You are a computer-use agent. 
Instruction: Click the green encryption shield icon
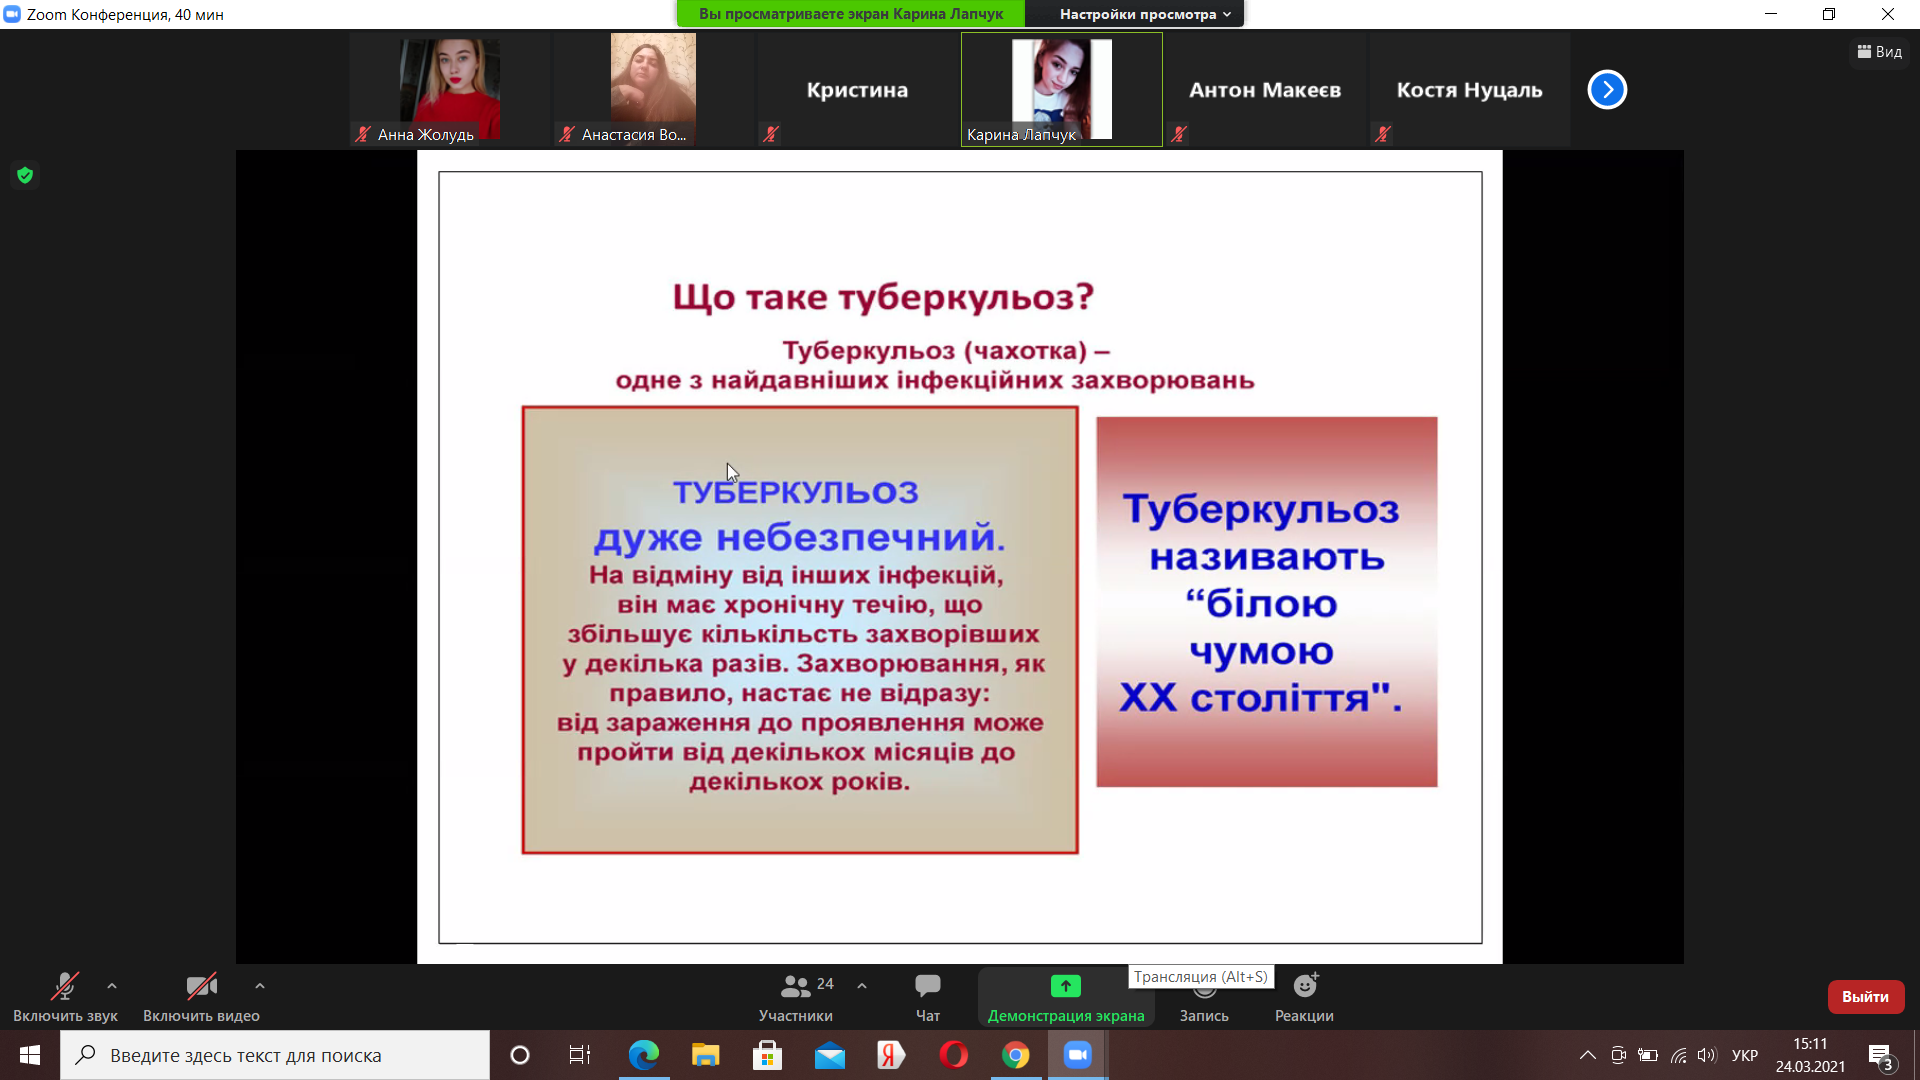[25, 176]
